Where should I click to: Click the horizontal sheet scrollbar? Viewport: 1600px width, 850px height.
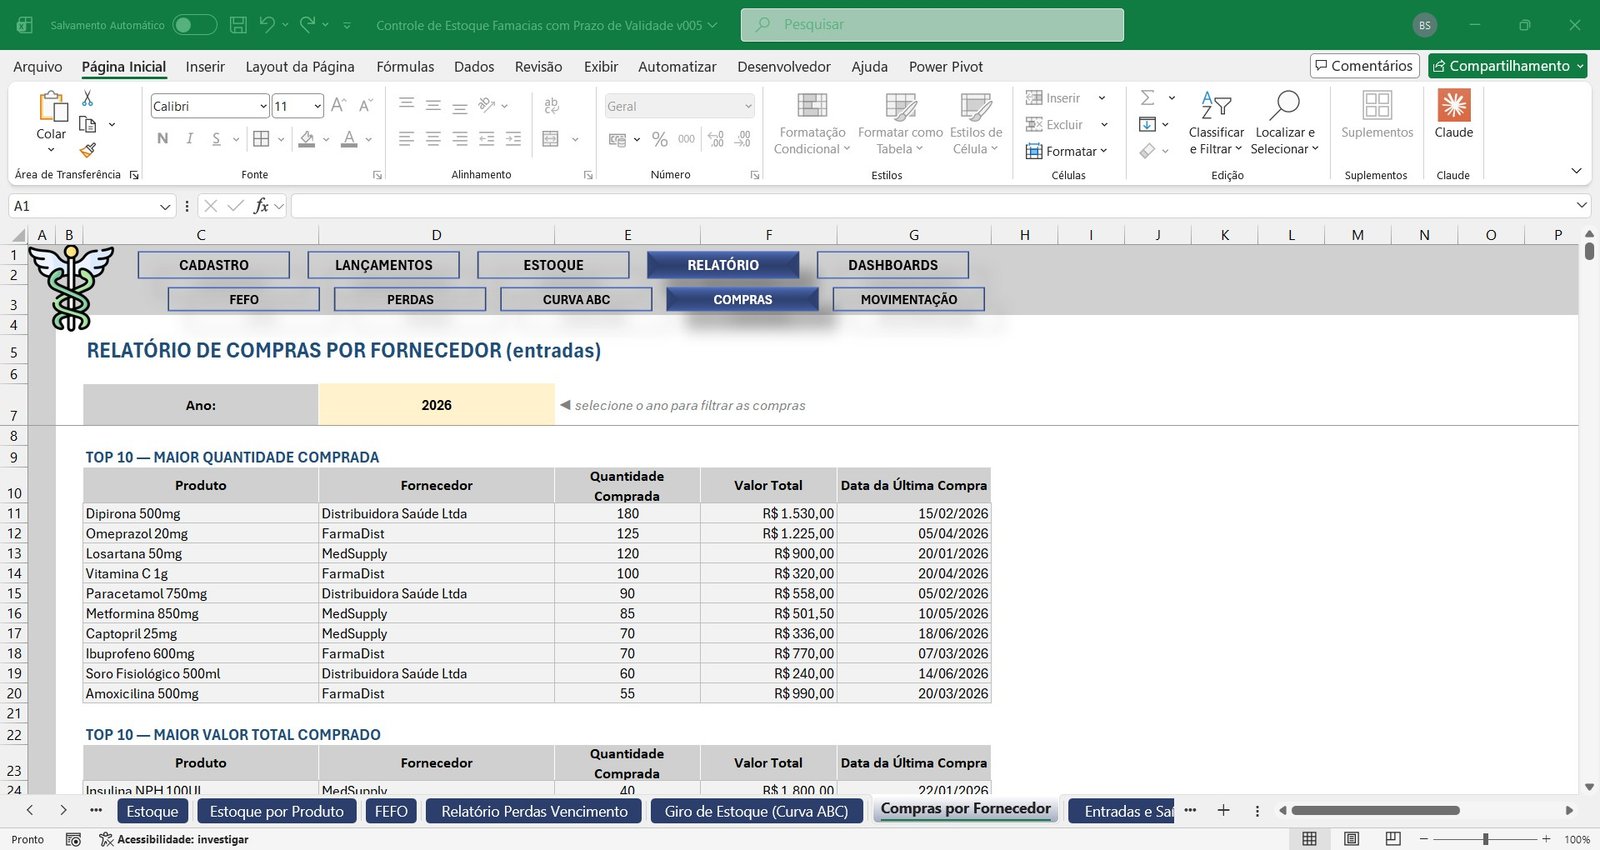click(x=1375, y=810)
